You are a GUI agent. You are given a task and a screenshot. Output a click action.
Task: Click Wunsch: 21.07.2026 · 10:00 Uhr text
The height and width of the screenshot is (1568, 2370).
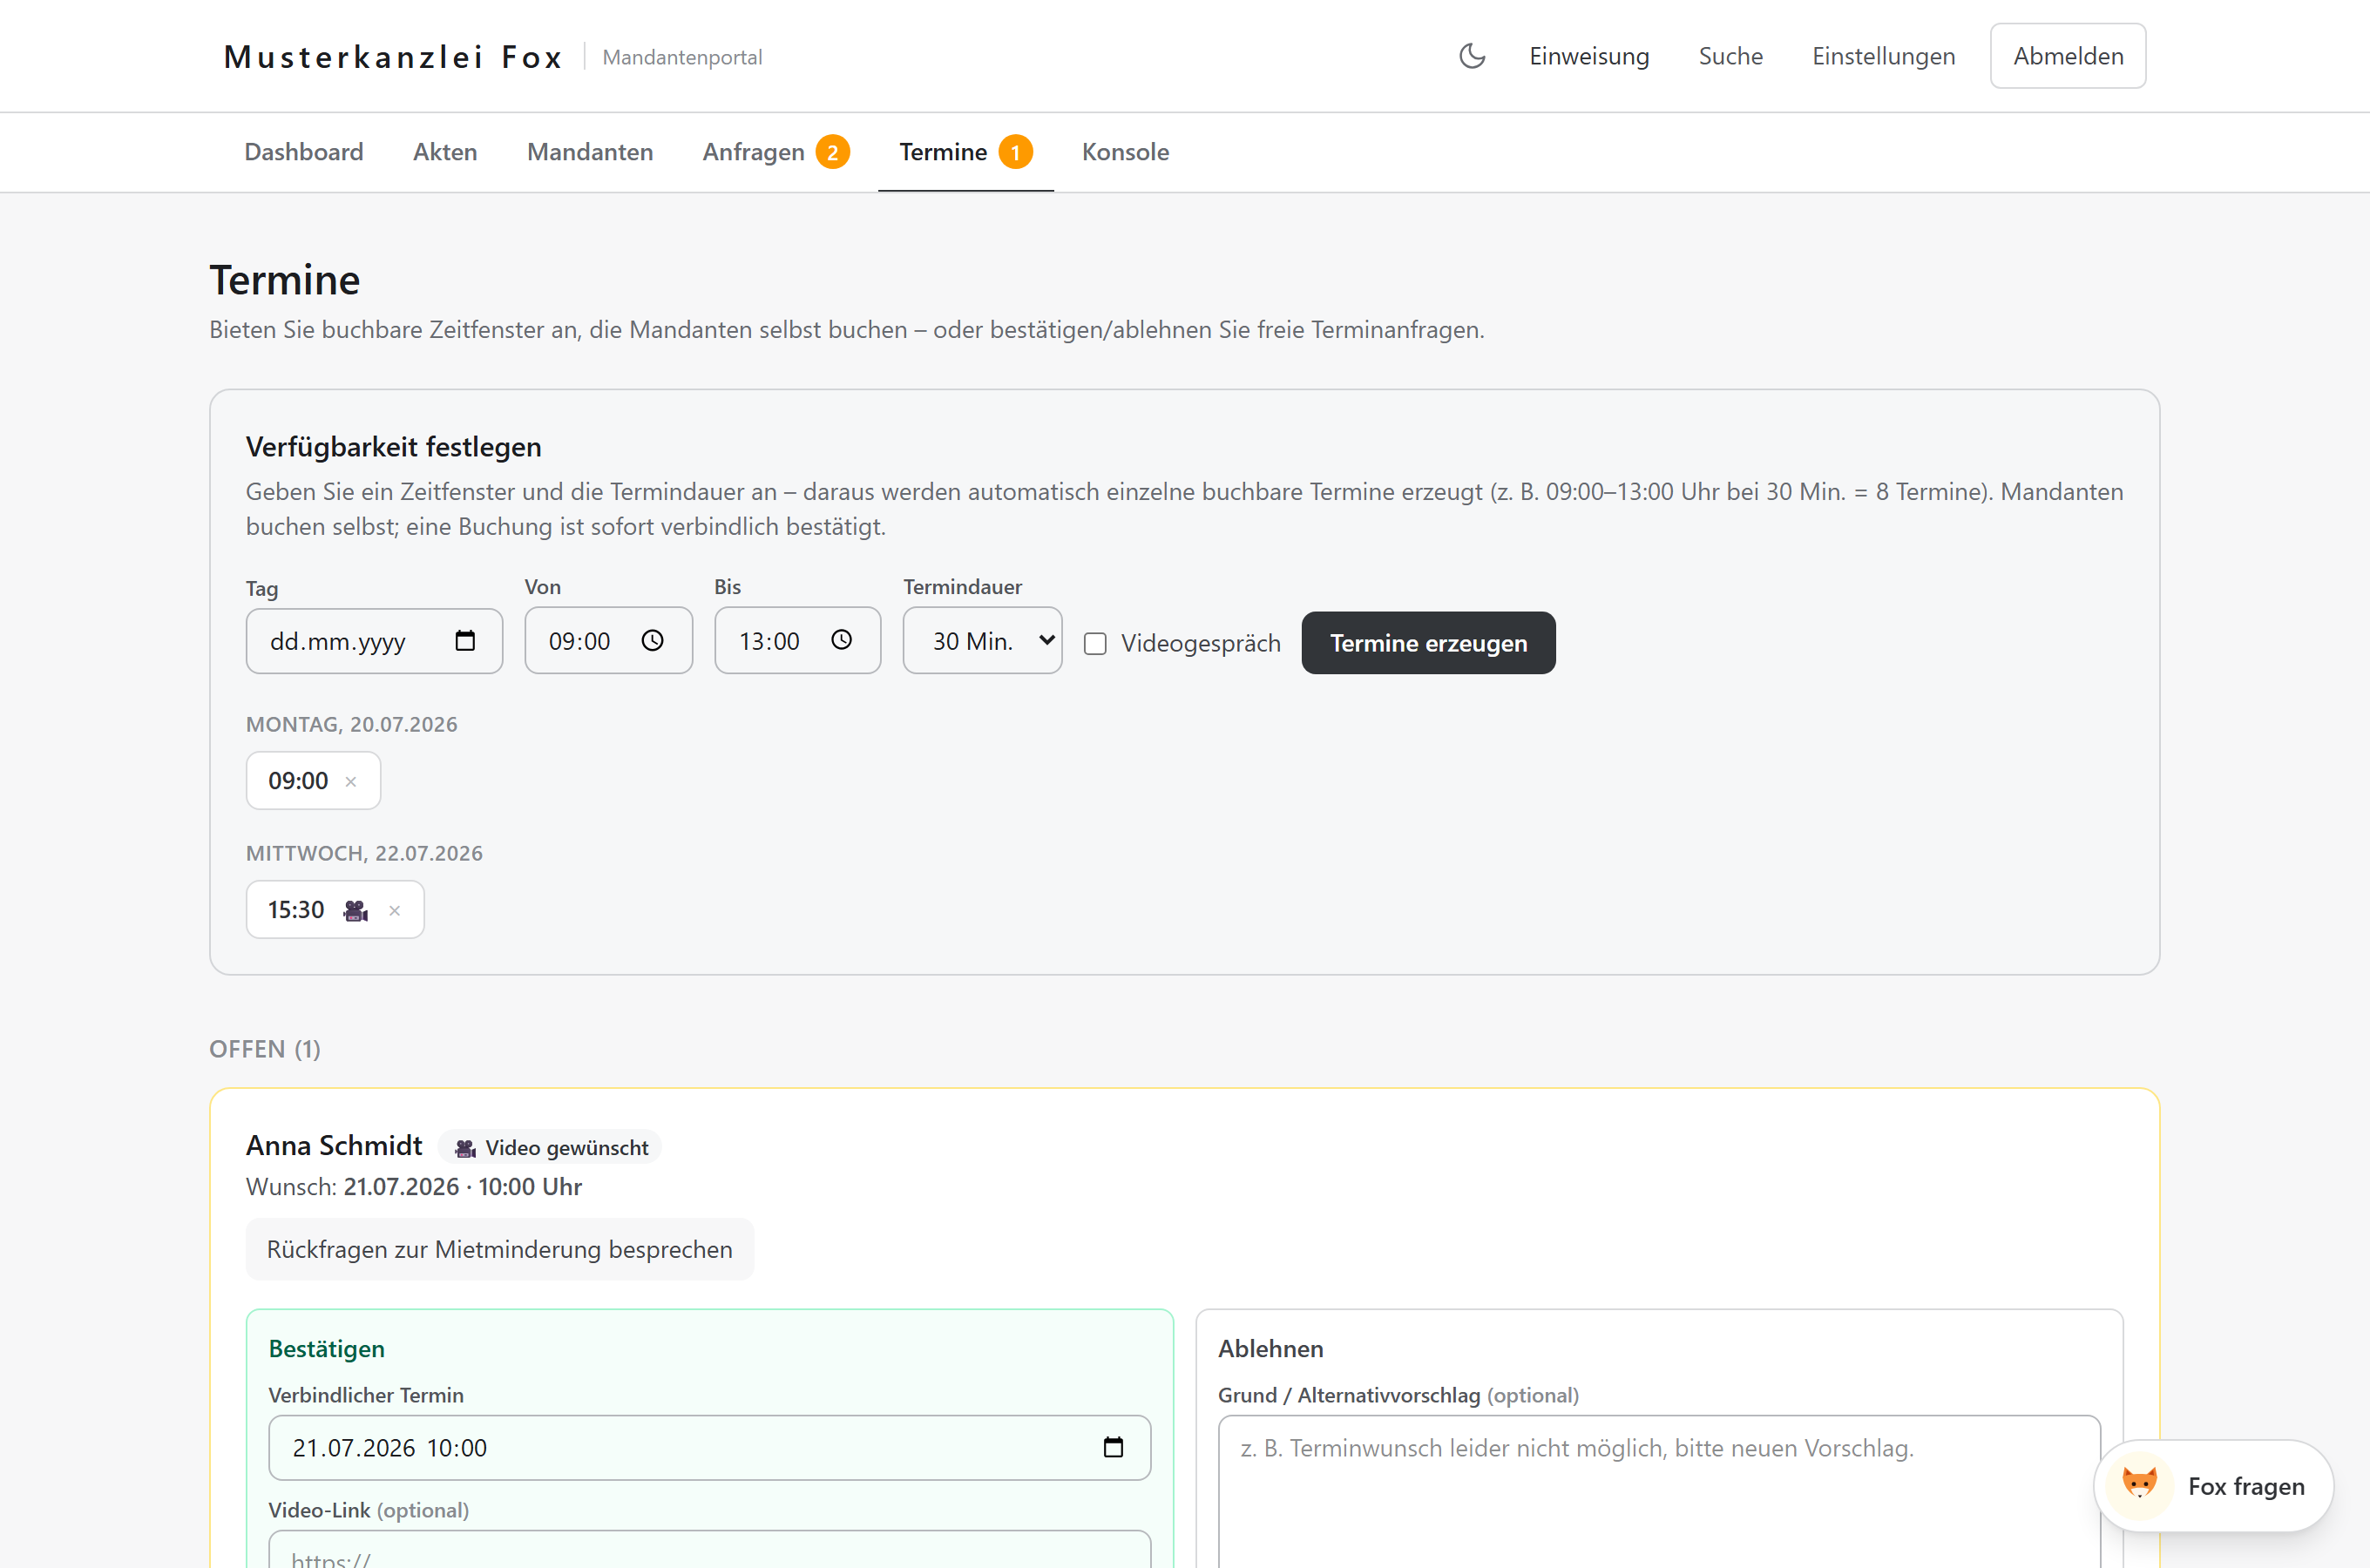(414, 1187)
